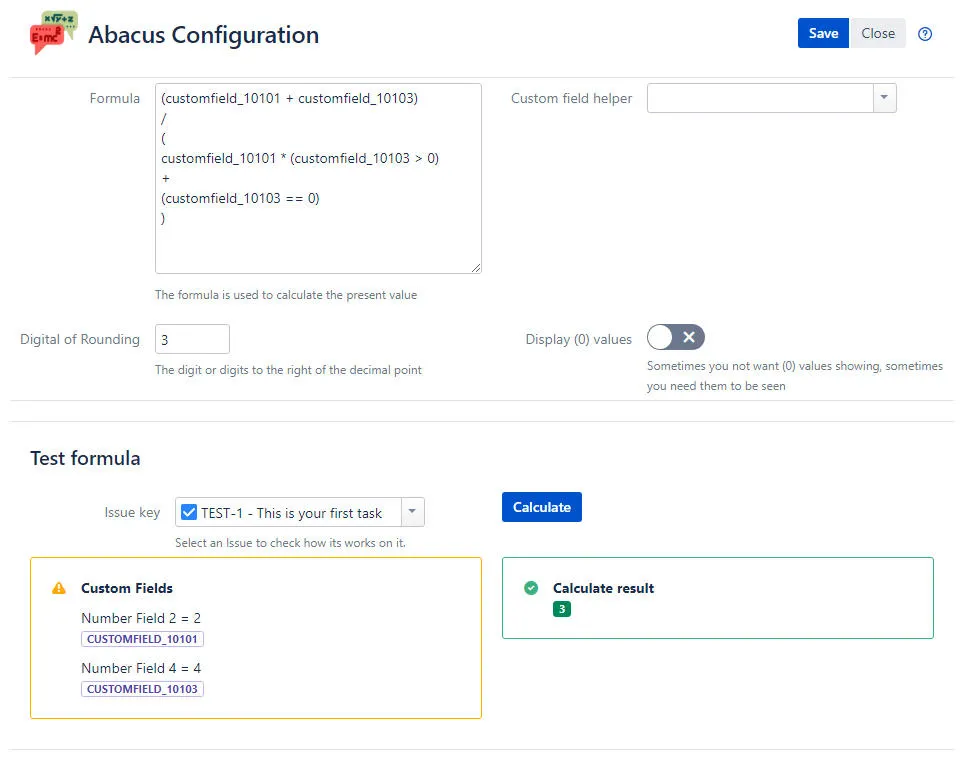Toggle the Display (0) values switch
The width and height of the screenshot is (964, 760).
pos(676,337)
